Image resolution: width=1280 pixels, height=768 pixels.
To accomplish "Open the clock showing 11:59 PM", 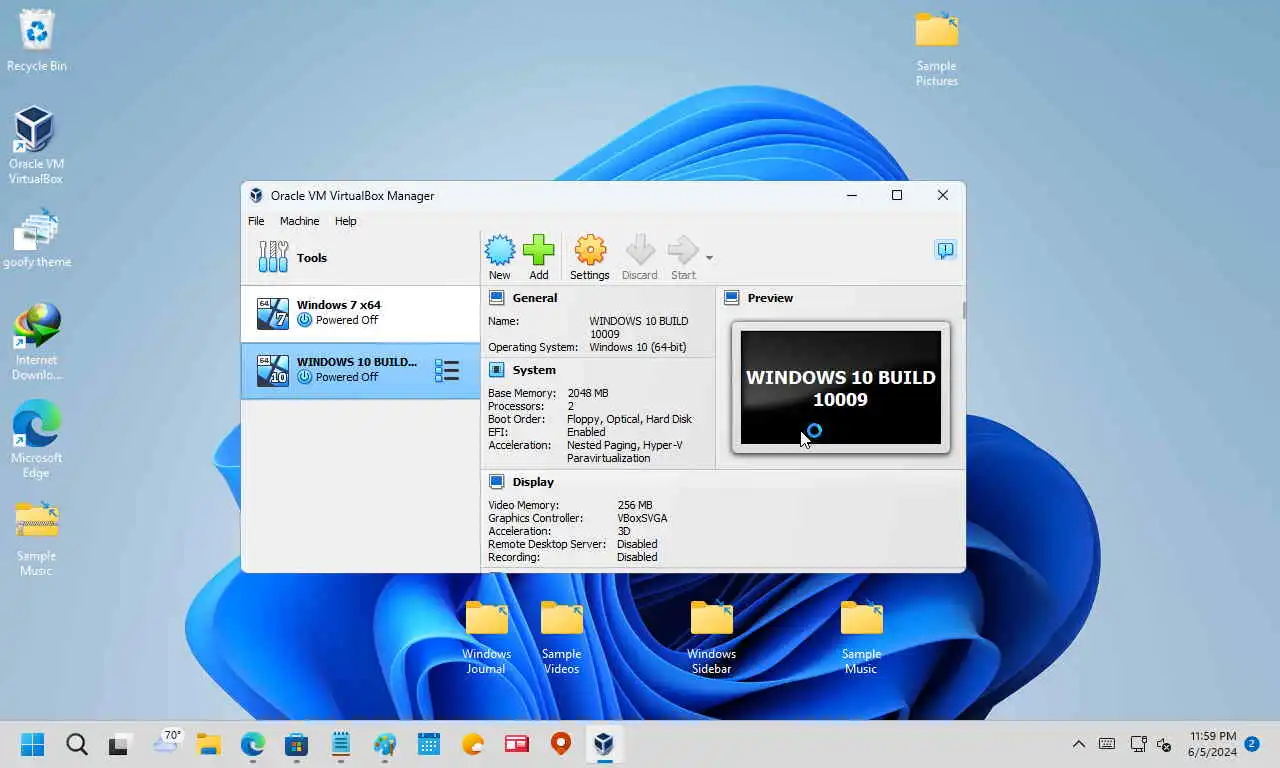I will click(1213, 744).
